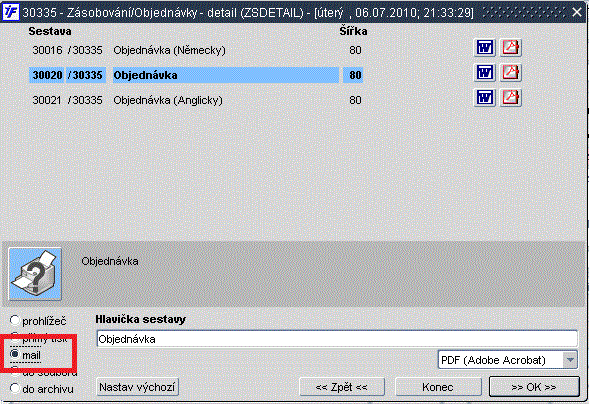Close the ZSDETAIL window
This screenshot has height=404, width=589.
[577, 12]
